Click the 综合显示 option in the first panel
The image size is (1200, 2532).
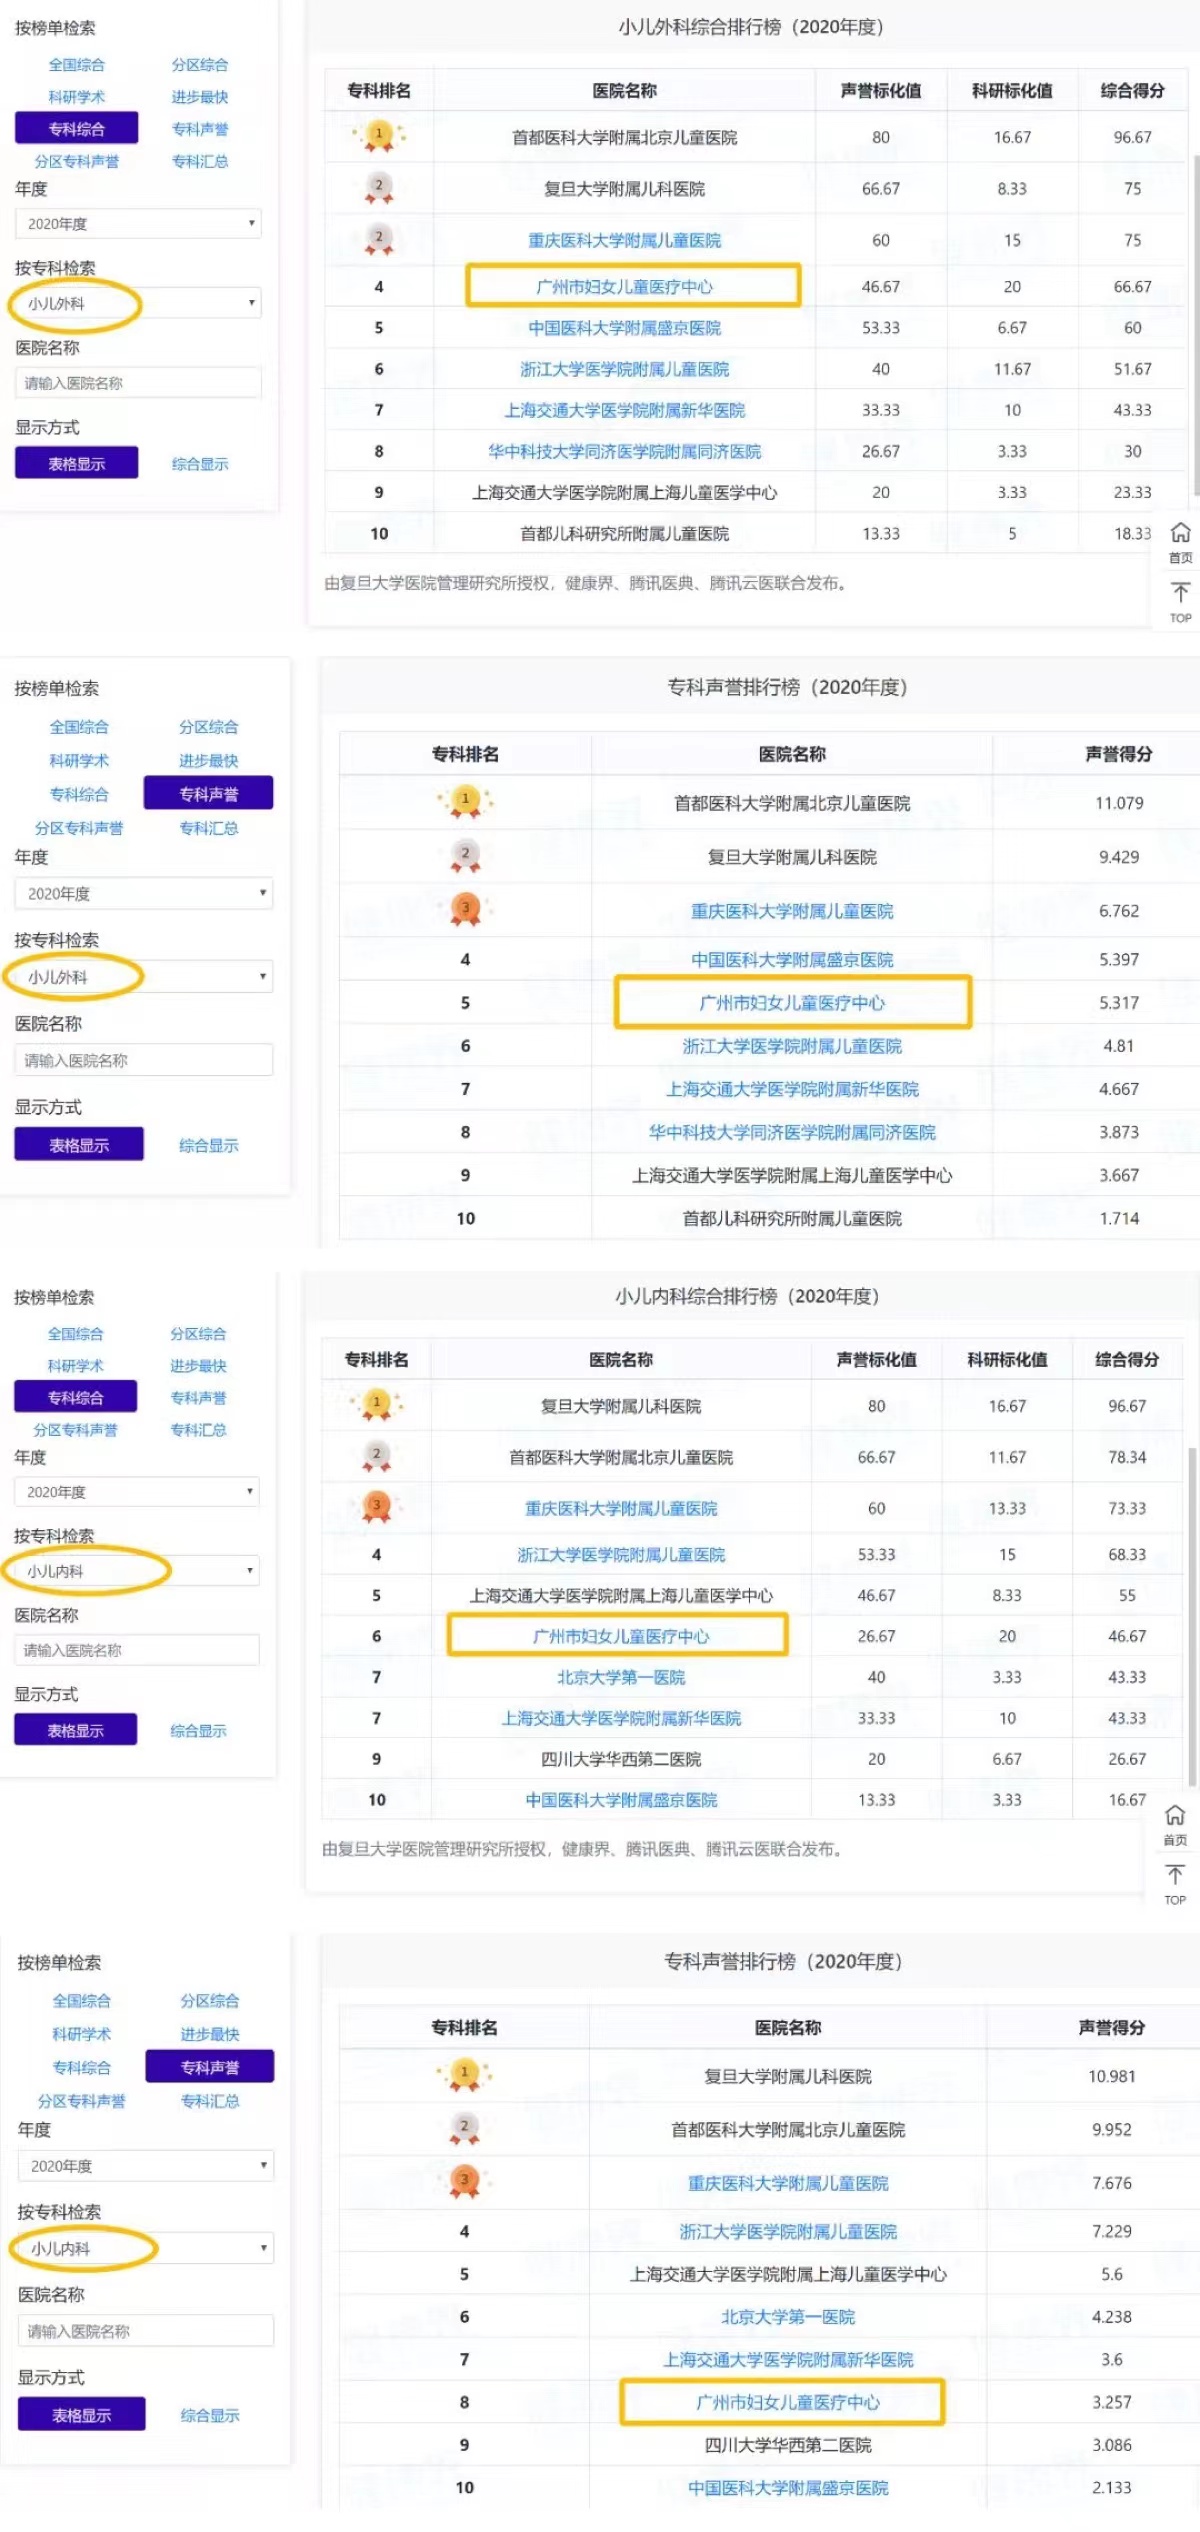pyautogui.click(x=200, y=464)
